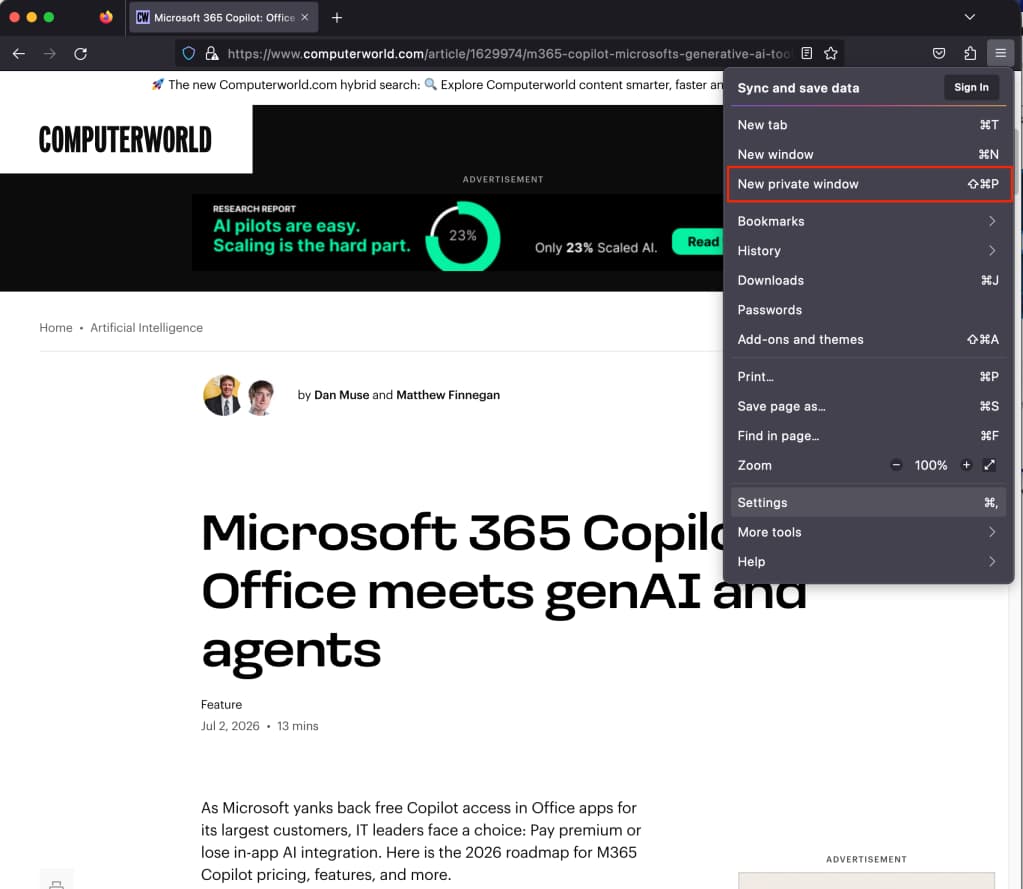1023x889 pixels.
Task: Increase zoom with plus button
Action: click(966, 465)
